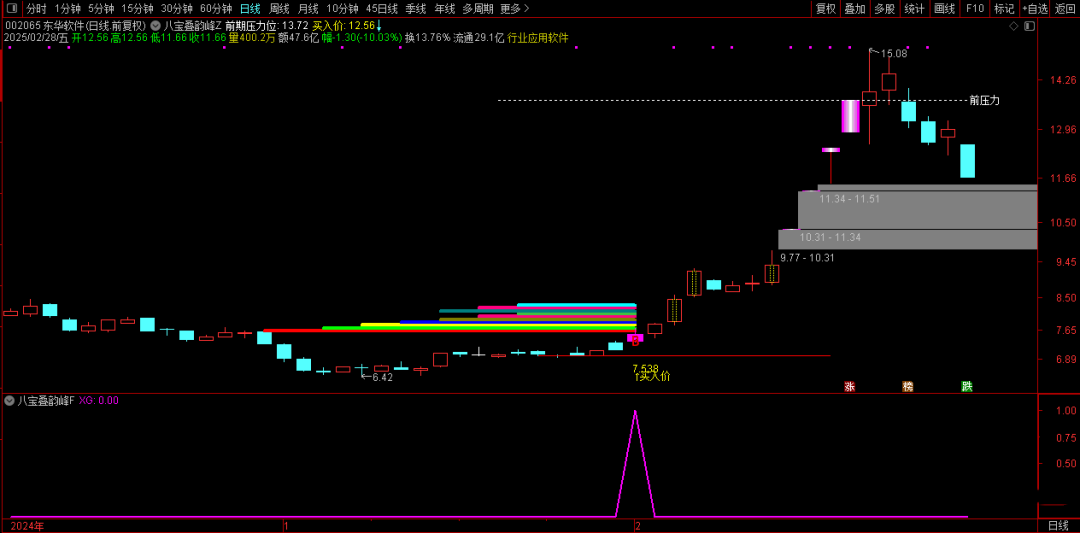Click the panel layout icon at top-left
This screenshot has width=1080, height=533.
click(x=12, y=8)
